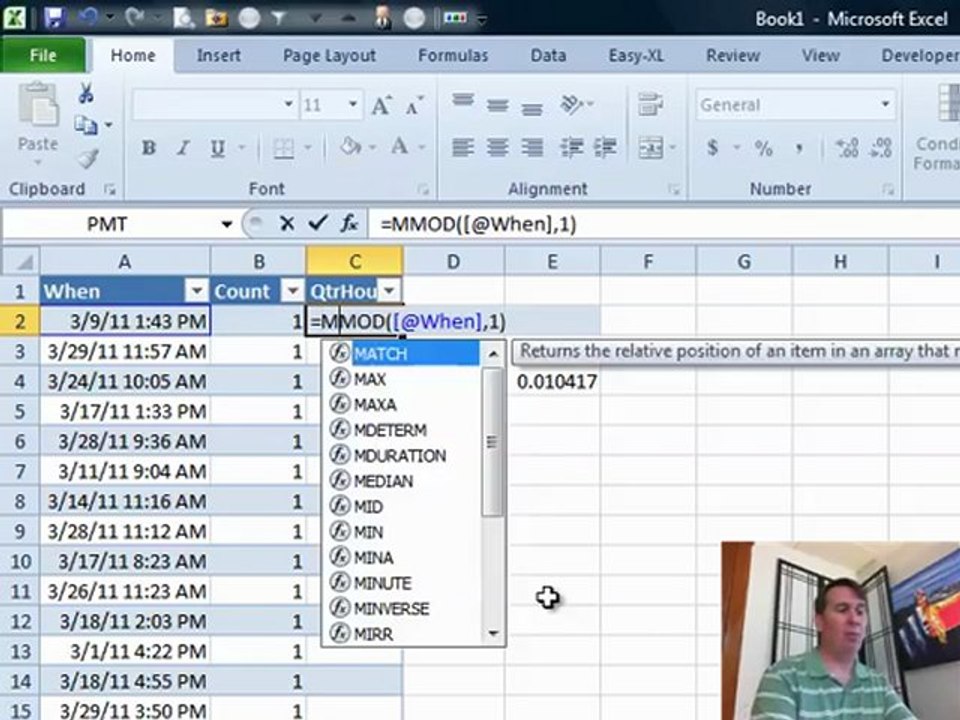Click Increase Indent icon
Image resolution: width=960 pixels, height=720 pixels.
tap(606, 148)
